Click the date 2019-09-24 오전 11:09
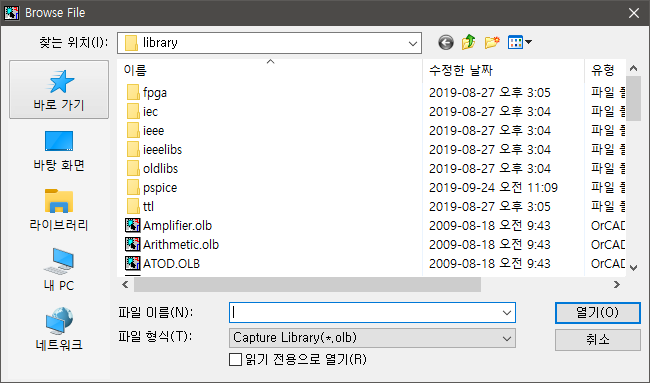This screenshot has width=650, height=383. (493, 188)
